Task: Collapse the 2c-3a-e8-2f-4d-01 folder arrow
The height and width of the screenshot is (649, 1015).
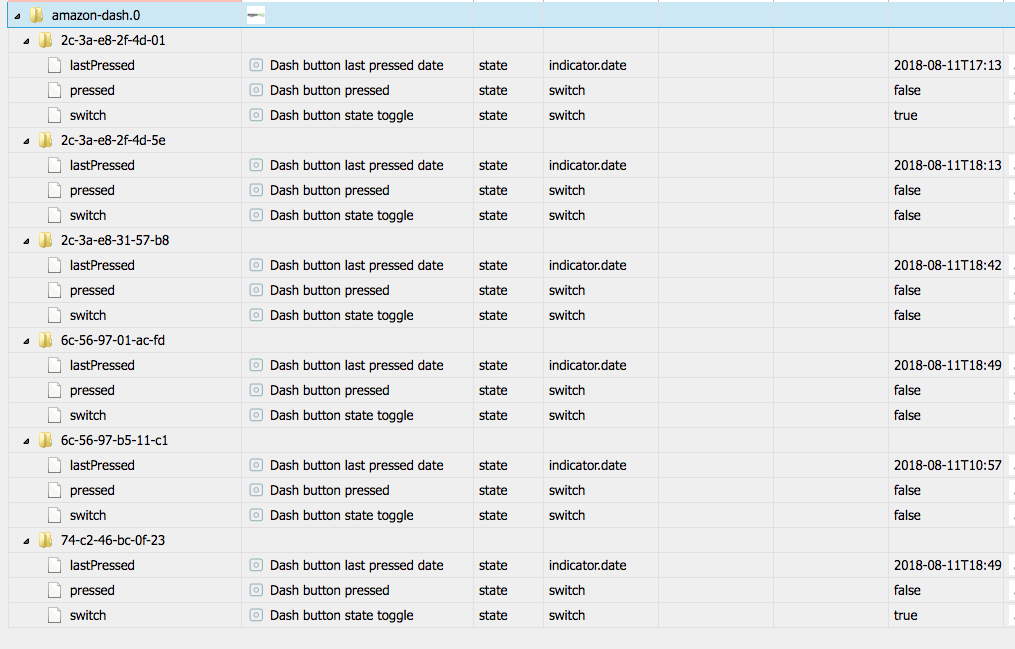Action: 27,41
